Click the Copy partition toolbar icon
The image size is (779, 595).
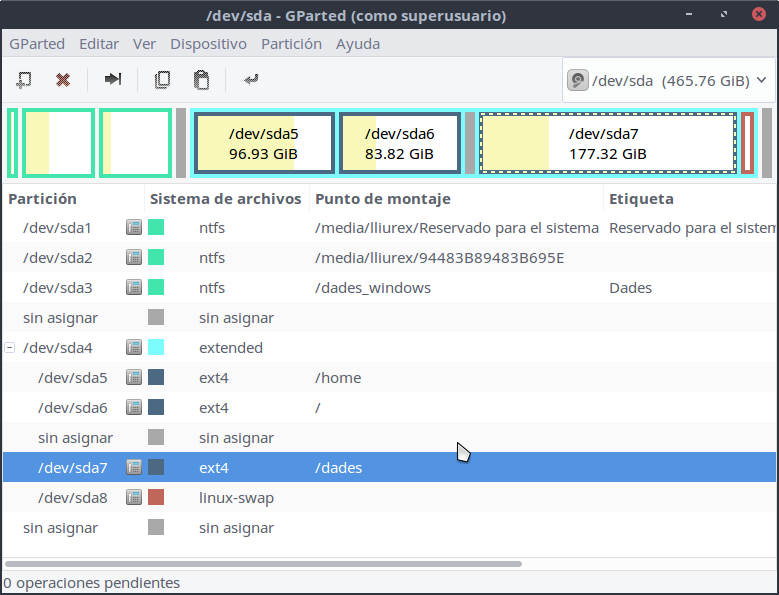tap(162, 79)
